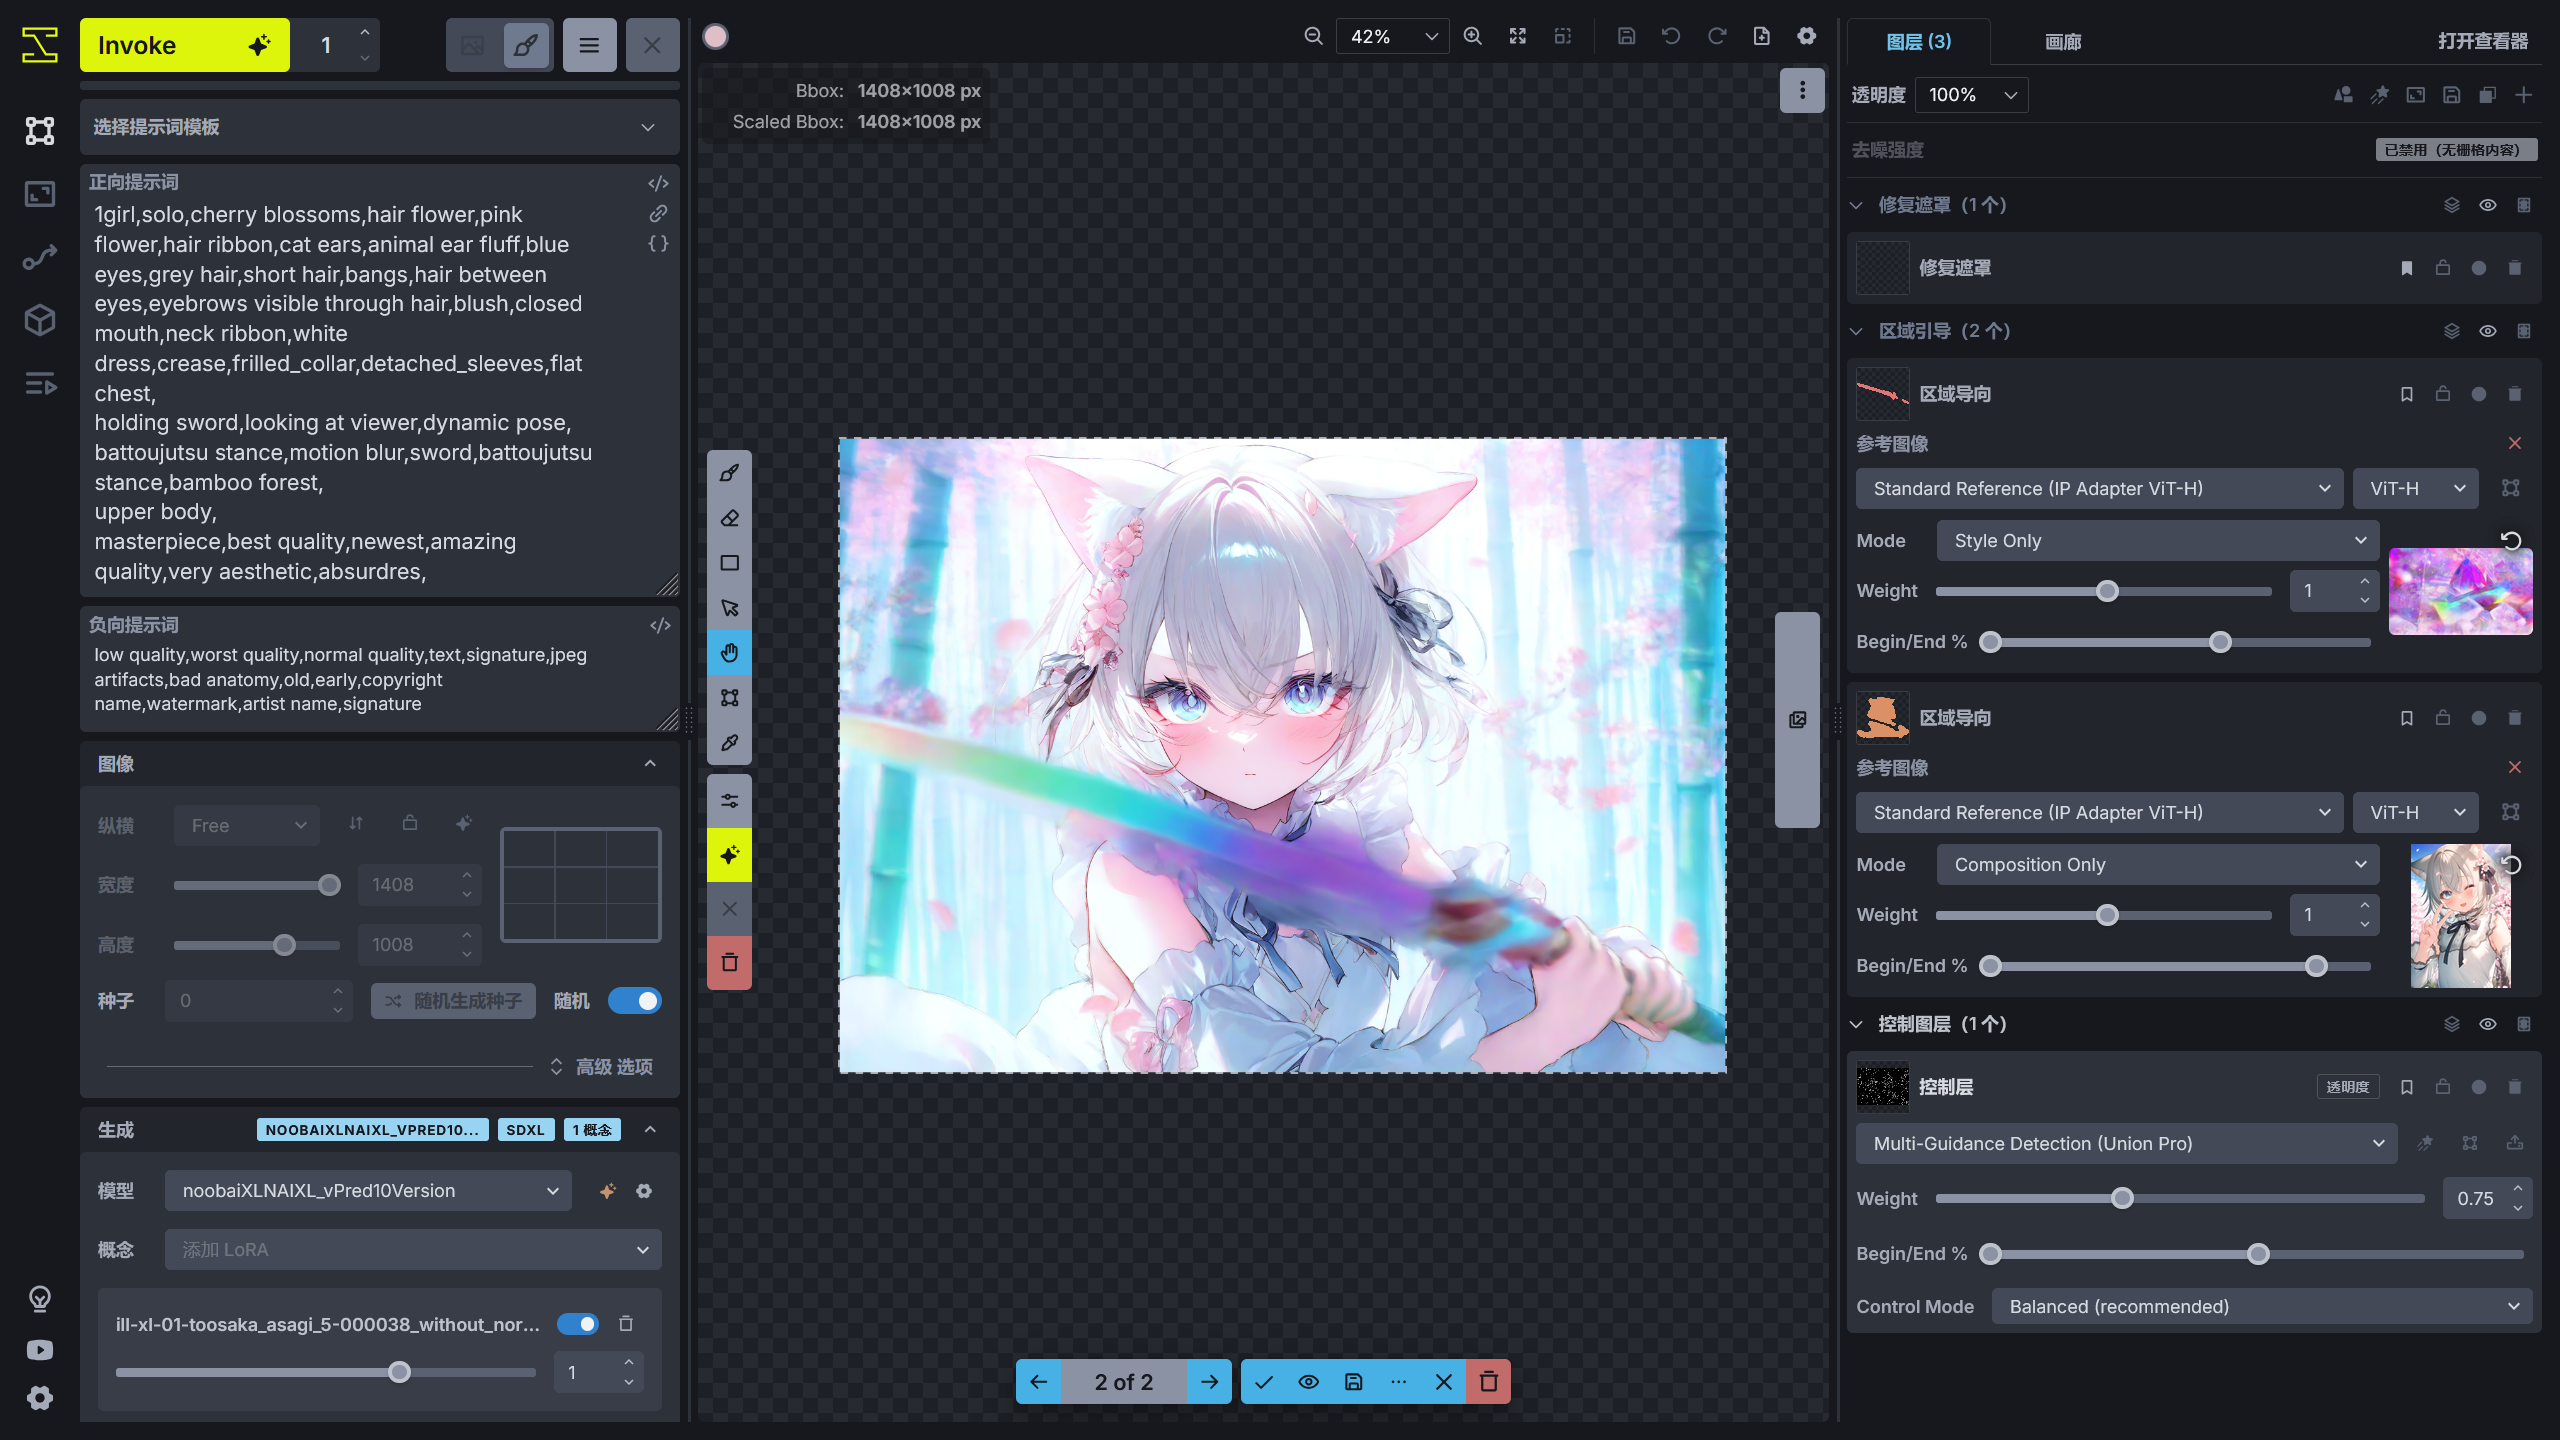Select the Eraser tool

[729, 518]
